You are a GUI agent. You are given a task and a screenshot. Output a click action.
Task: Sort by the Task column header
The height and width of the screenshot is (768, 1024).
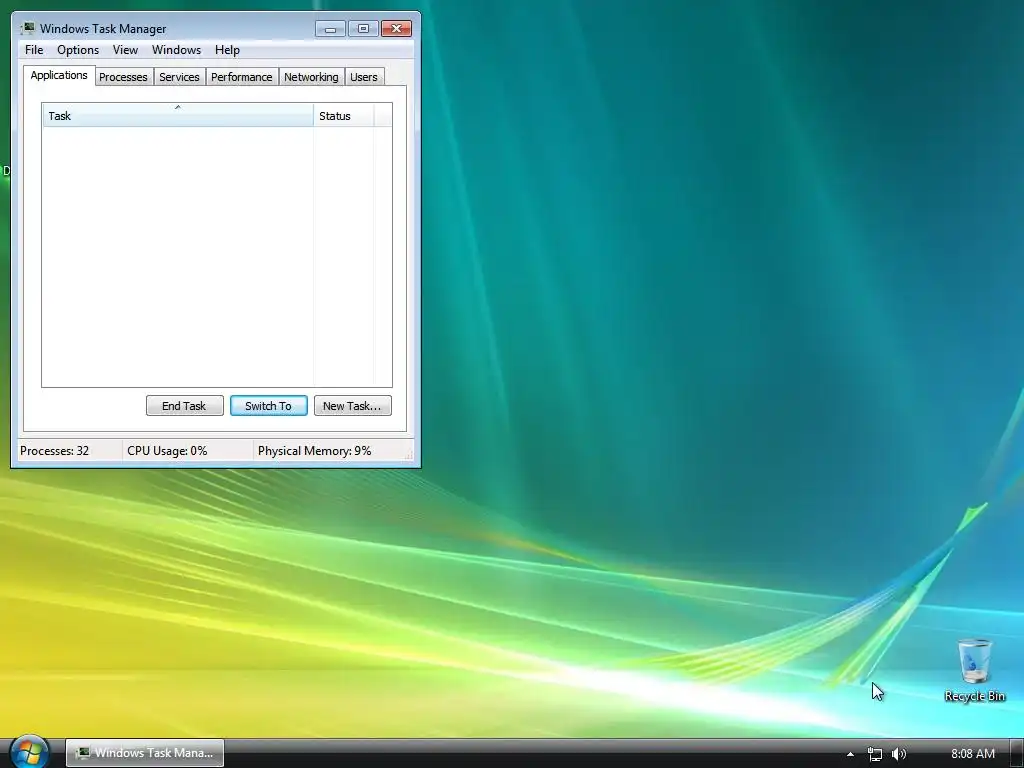(x=178, y=116)
